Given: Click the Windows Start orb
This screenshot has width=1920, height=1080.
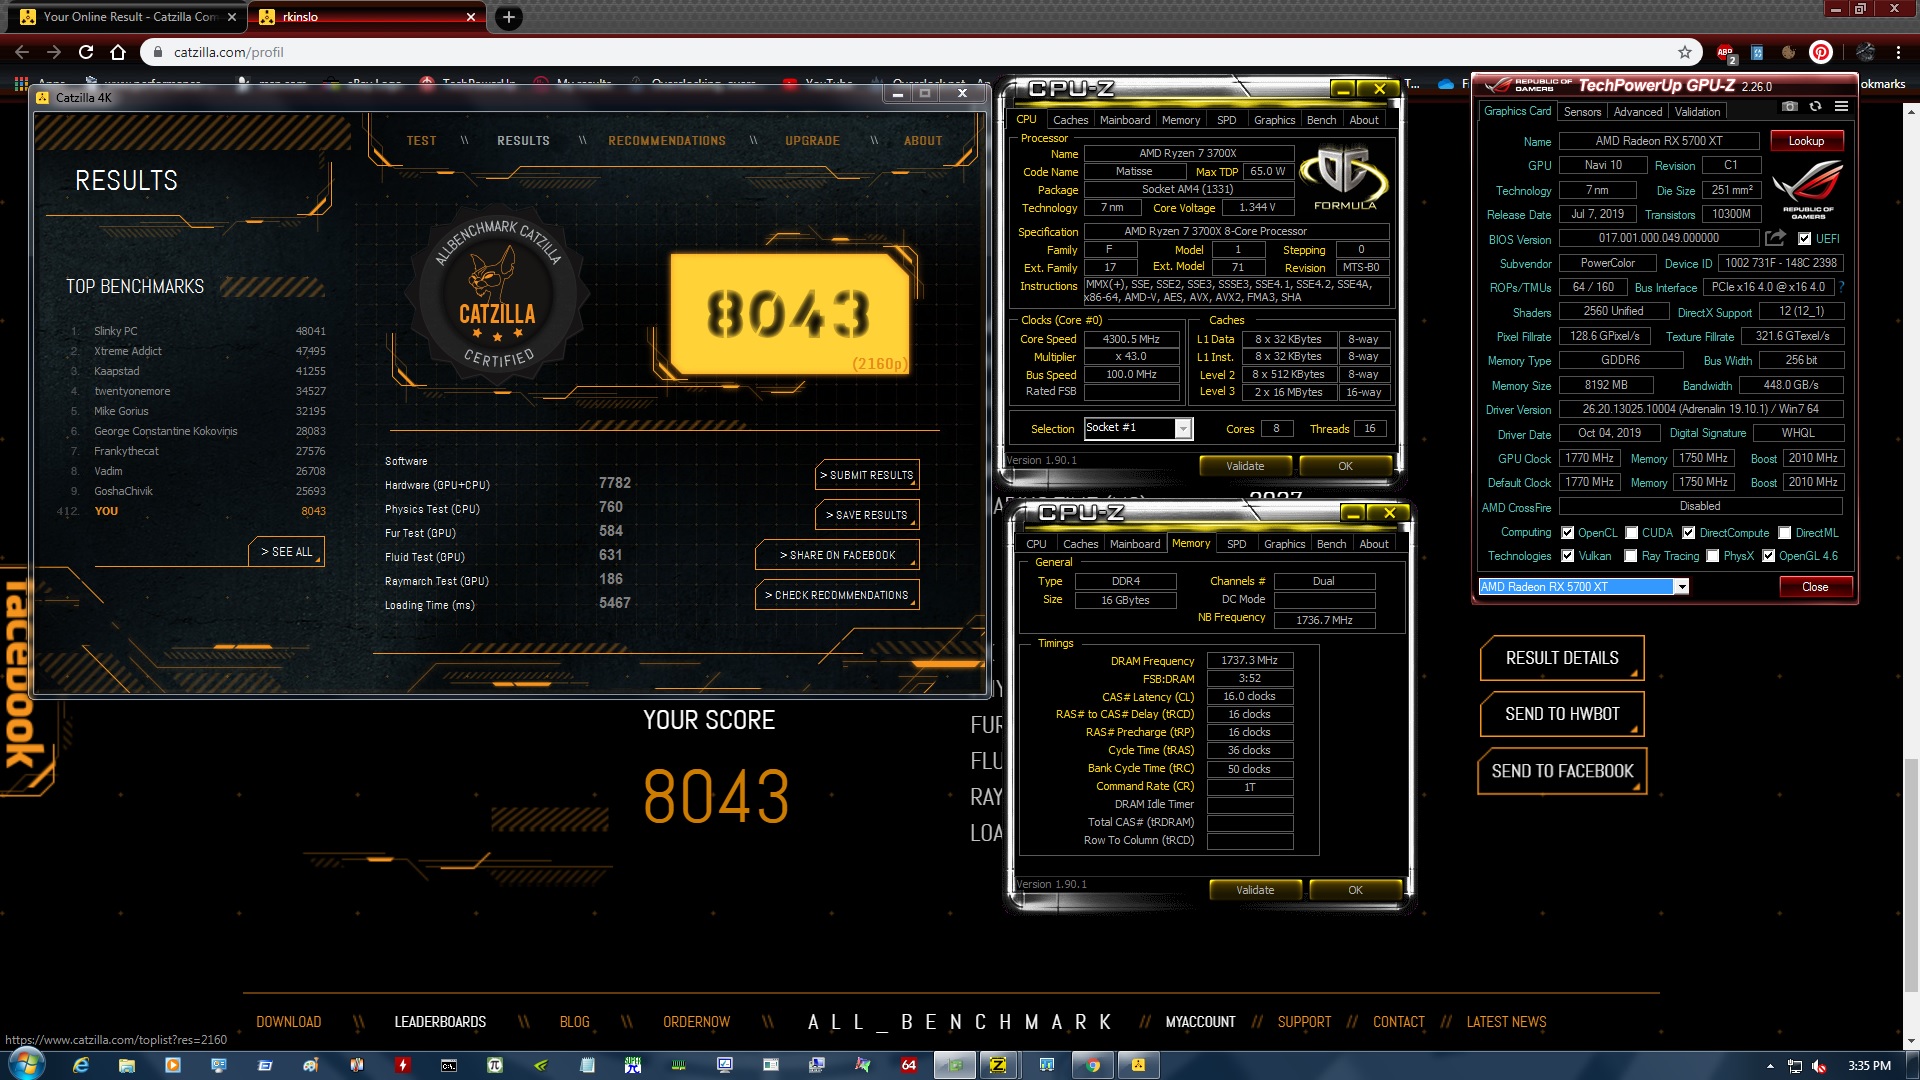Looking at the screenshot, I should point(27,1064).
